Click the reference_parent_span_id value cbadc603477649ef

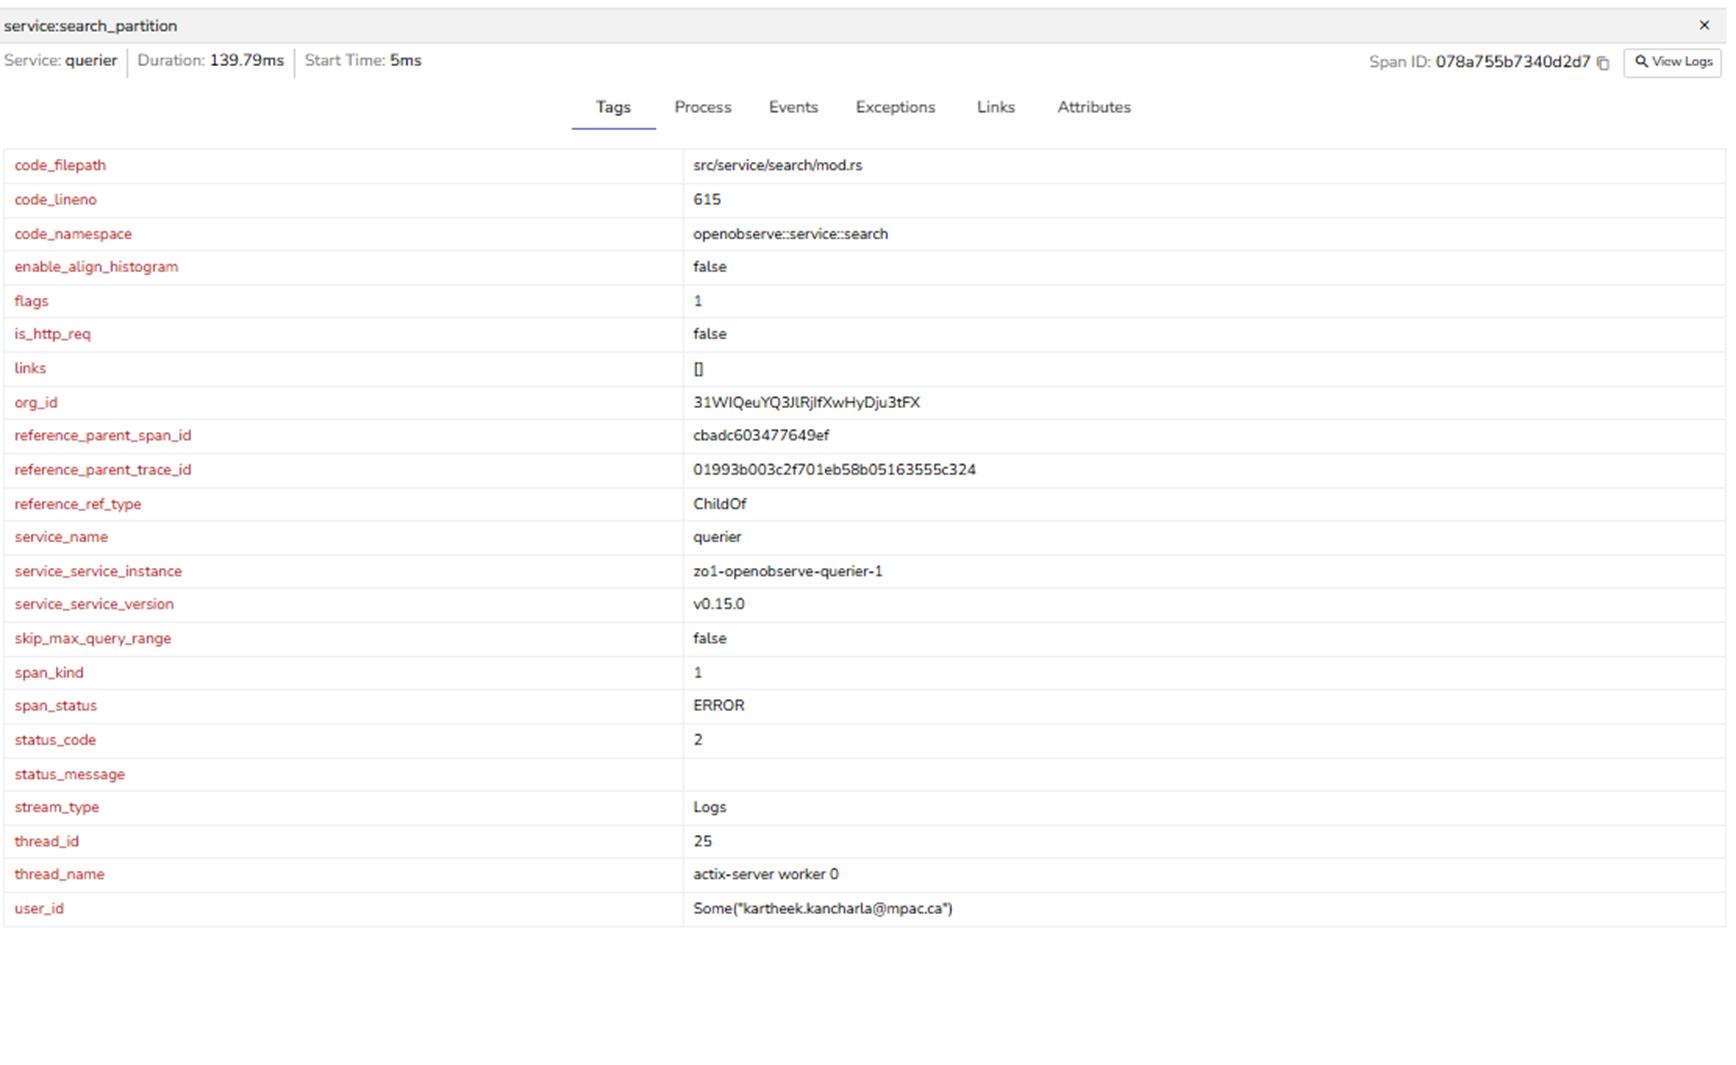click(761, 436)
